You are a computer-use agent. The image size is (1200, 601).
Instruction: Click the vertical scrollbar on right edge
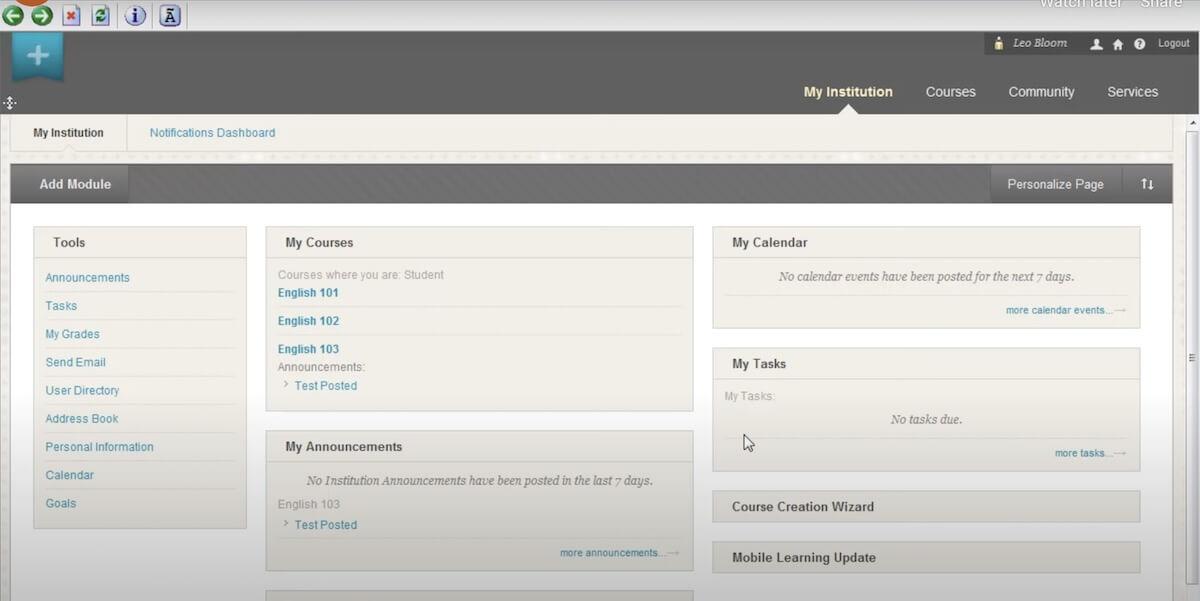(1191, 355)
